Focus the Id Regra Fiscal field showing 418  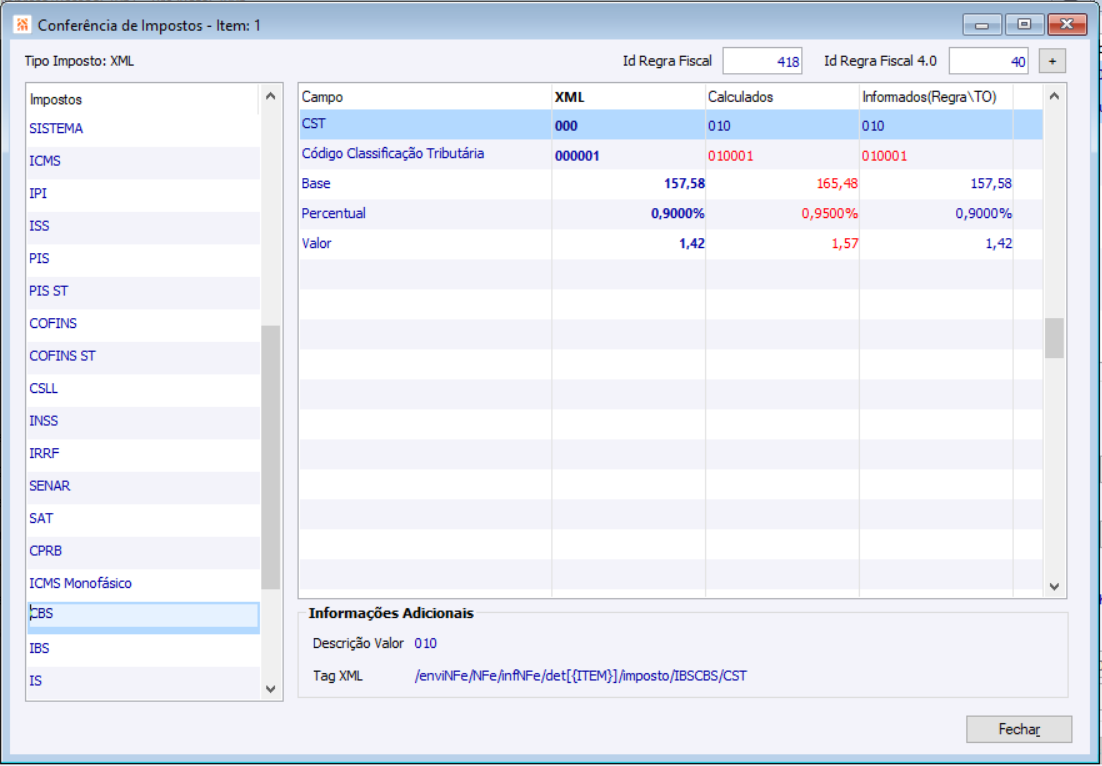763,61
